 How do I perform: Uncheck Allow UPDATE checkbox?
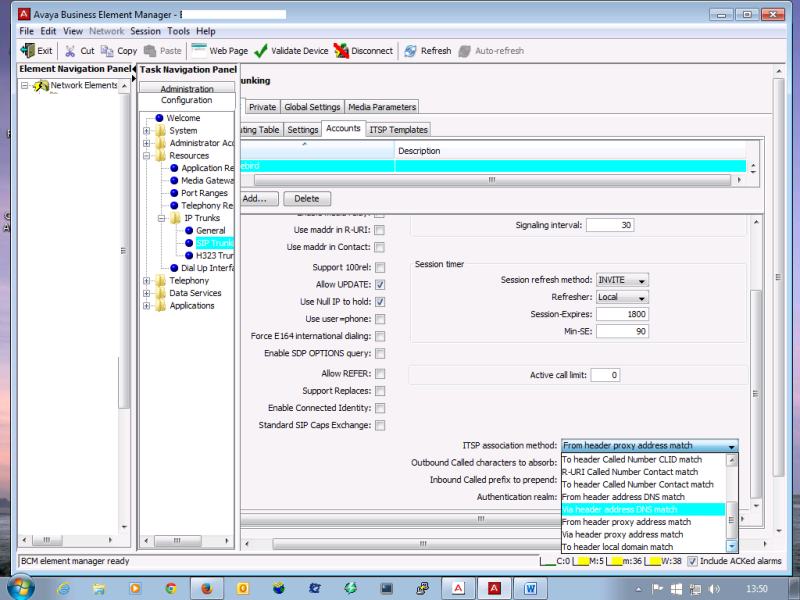(x=380, y=285)
